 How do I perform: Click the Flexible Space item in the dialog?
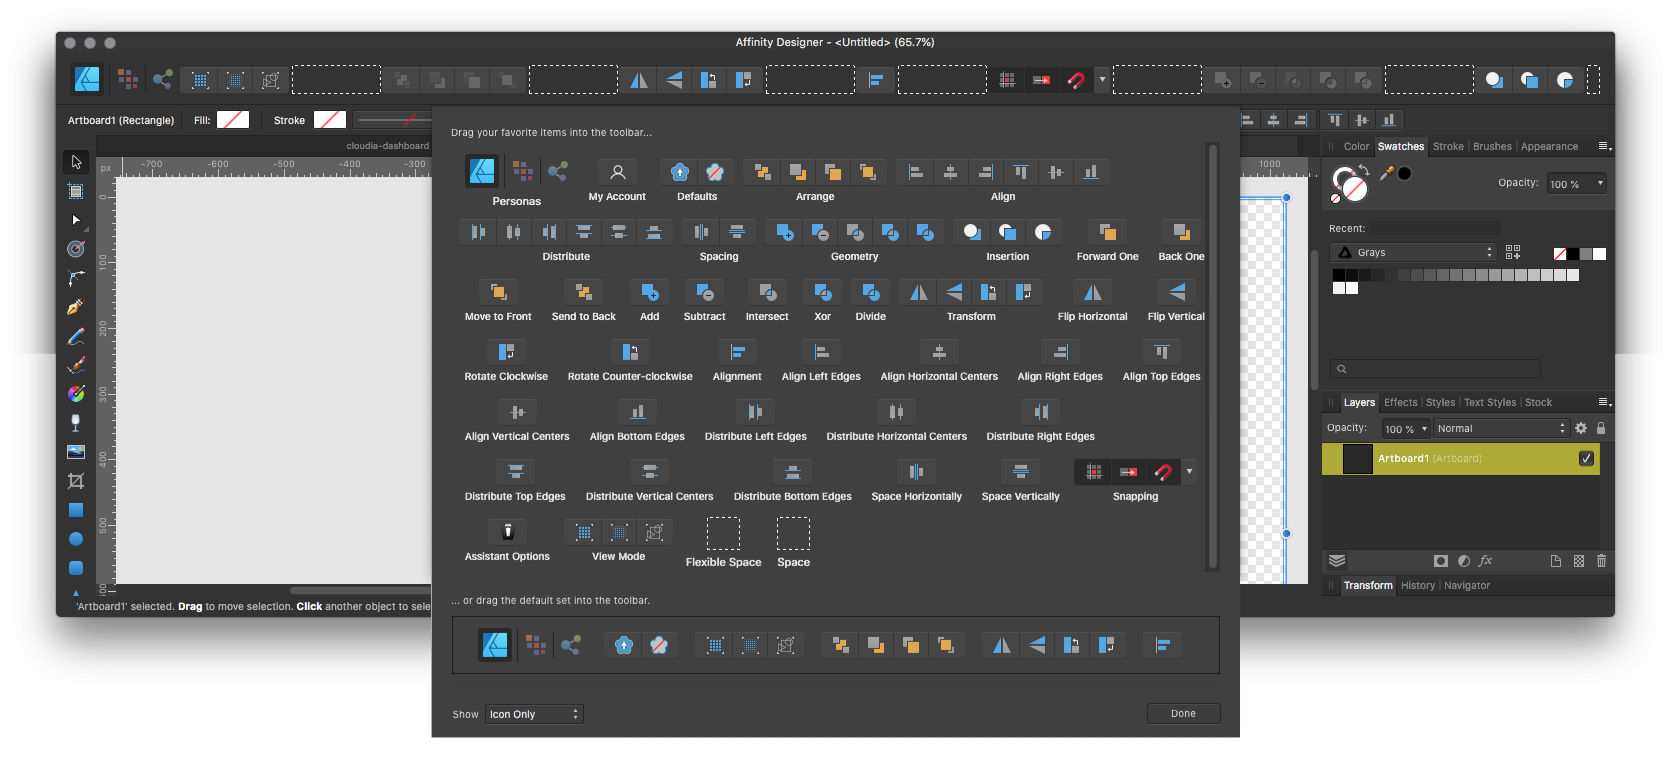[723, 534]
